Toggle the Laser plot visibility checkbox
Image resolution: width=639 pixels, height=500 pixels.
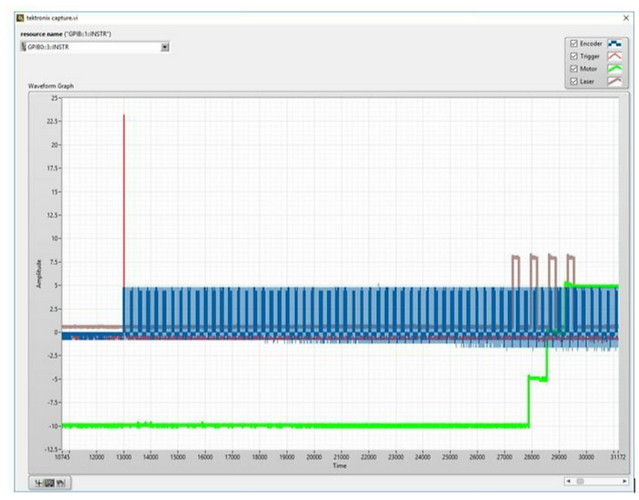[x=574, y=81]
